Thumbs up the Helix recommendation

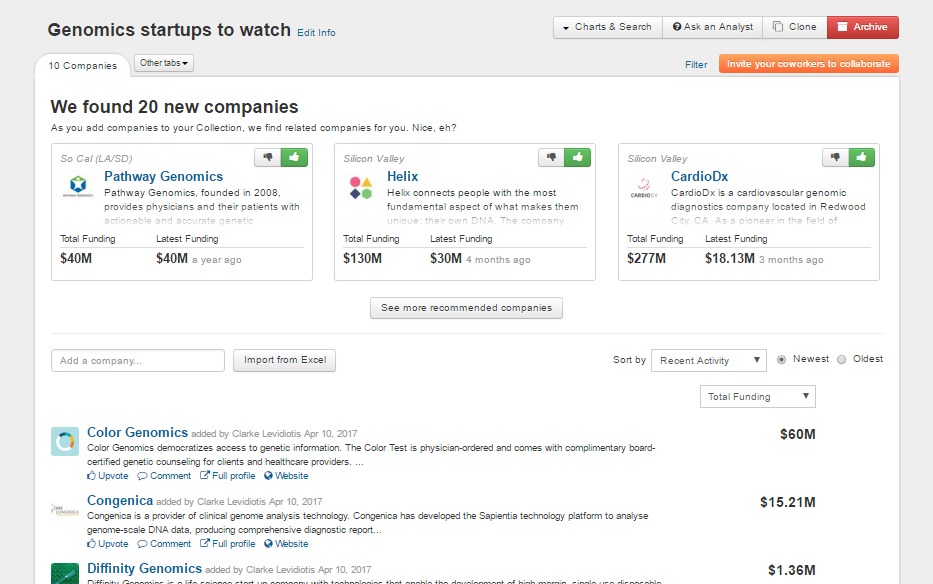coord(578,157)
